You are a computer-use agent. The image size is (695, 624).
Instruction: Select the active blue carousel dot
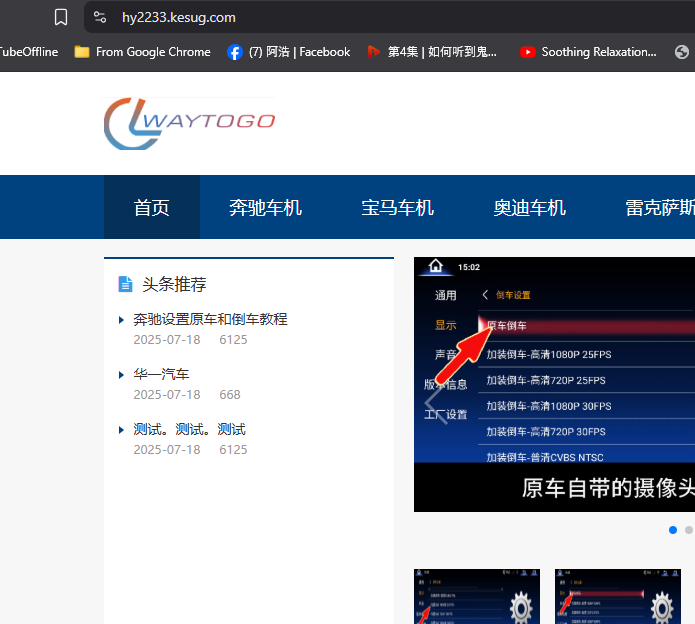(673, 530)
